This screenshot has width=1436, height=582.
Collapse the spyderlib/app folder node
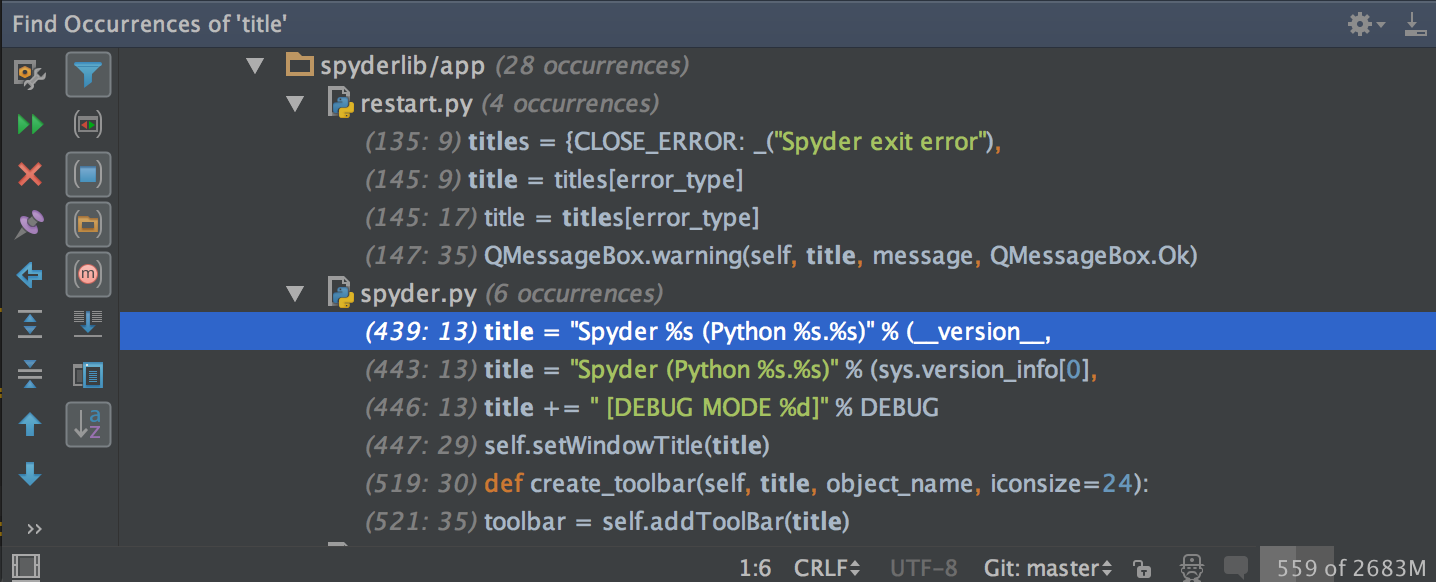255,67
